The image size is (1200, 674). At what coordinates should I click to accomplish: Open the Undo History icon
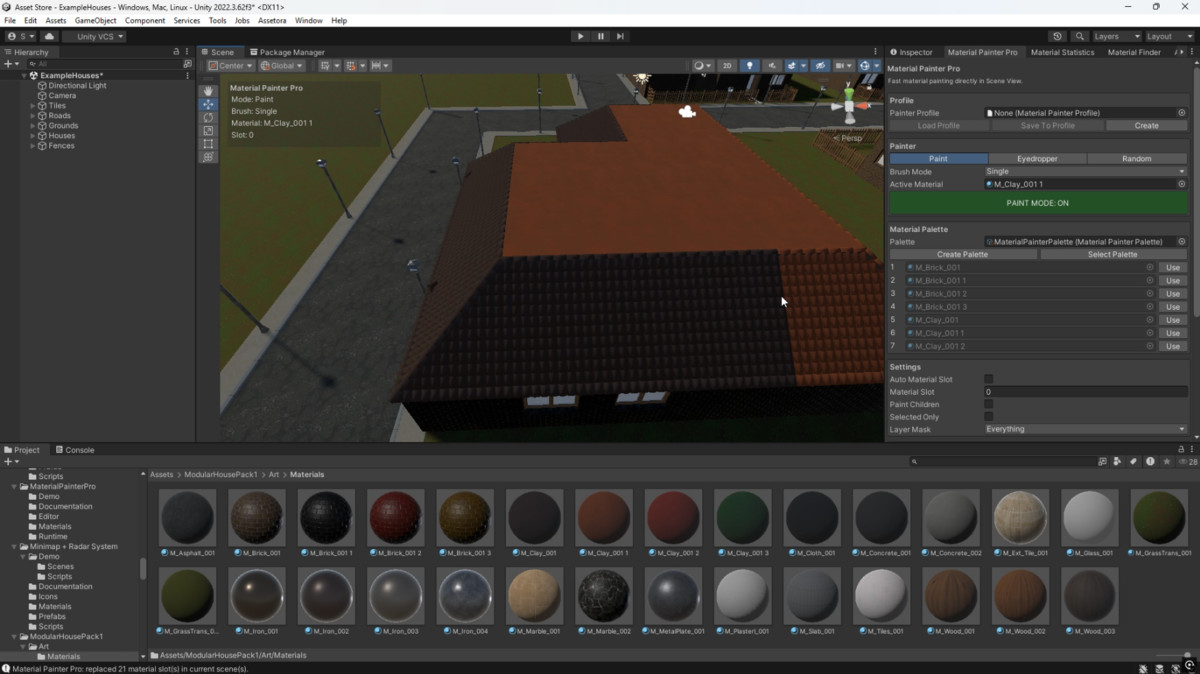(1057, 36)
